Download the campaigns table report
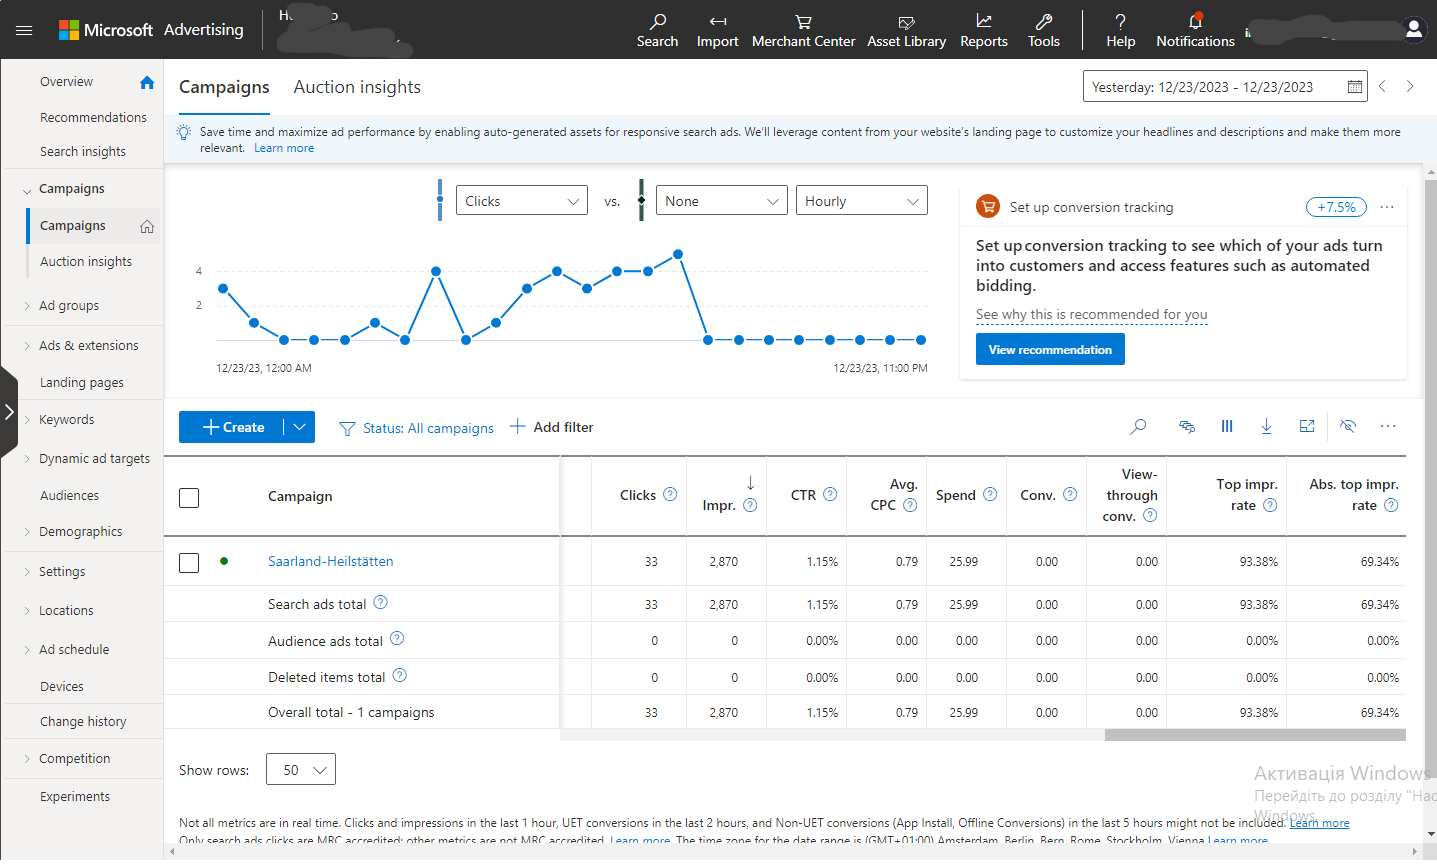Screen dimensions: 1437x868 pyautogui.click(x=1266, y=427)
